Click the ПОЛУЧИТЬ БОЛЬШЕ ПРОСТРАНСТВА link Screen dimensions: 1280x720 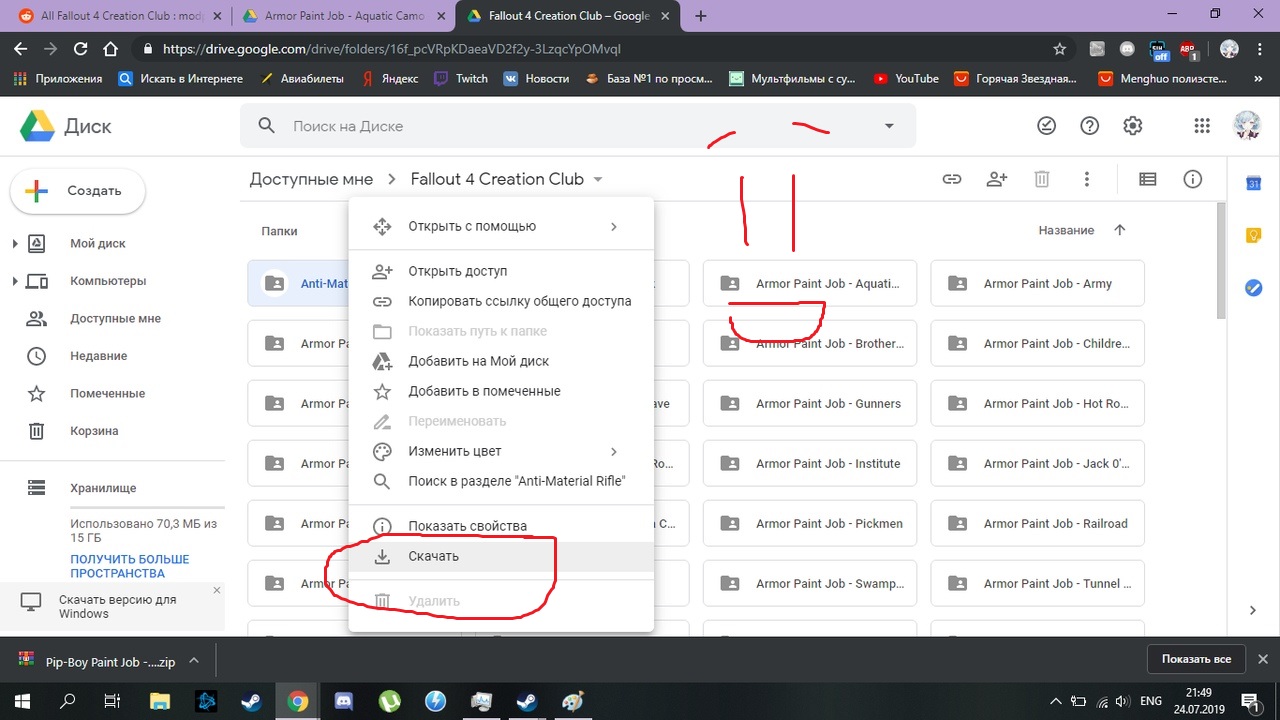(130, 566)
